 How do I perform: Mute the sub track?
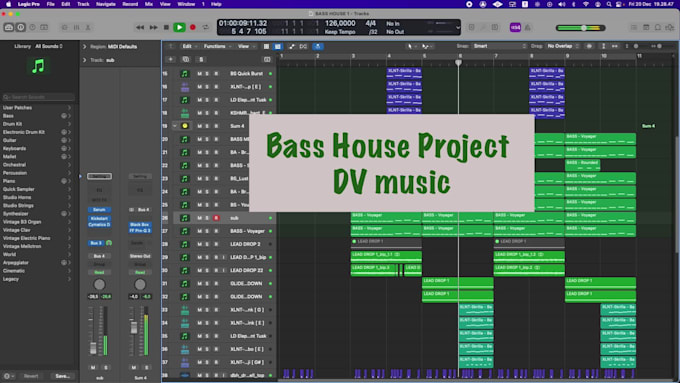(199, 218)
